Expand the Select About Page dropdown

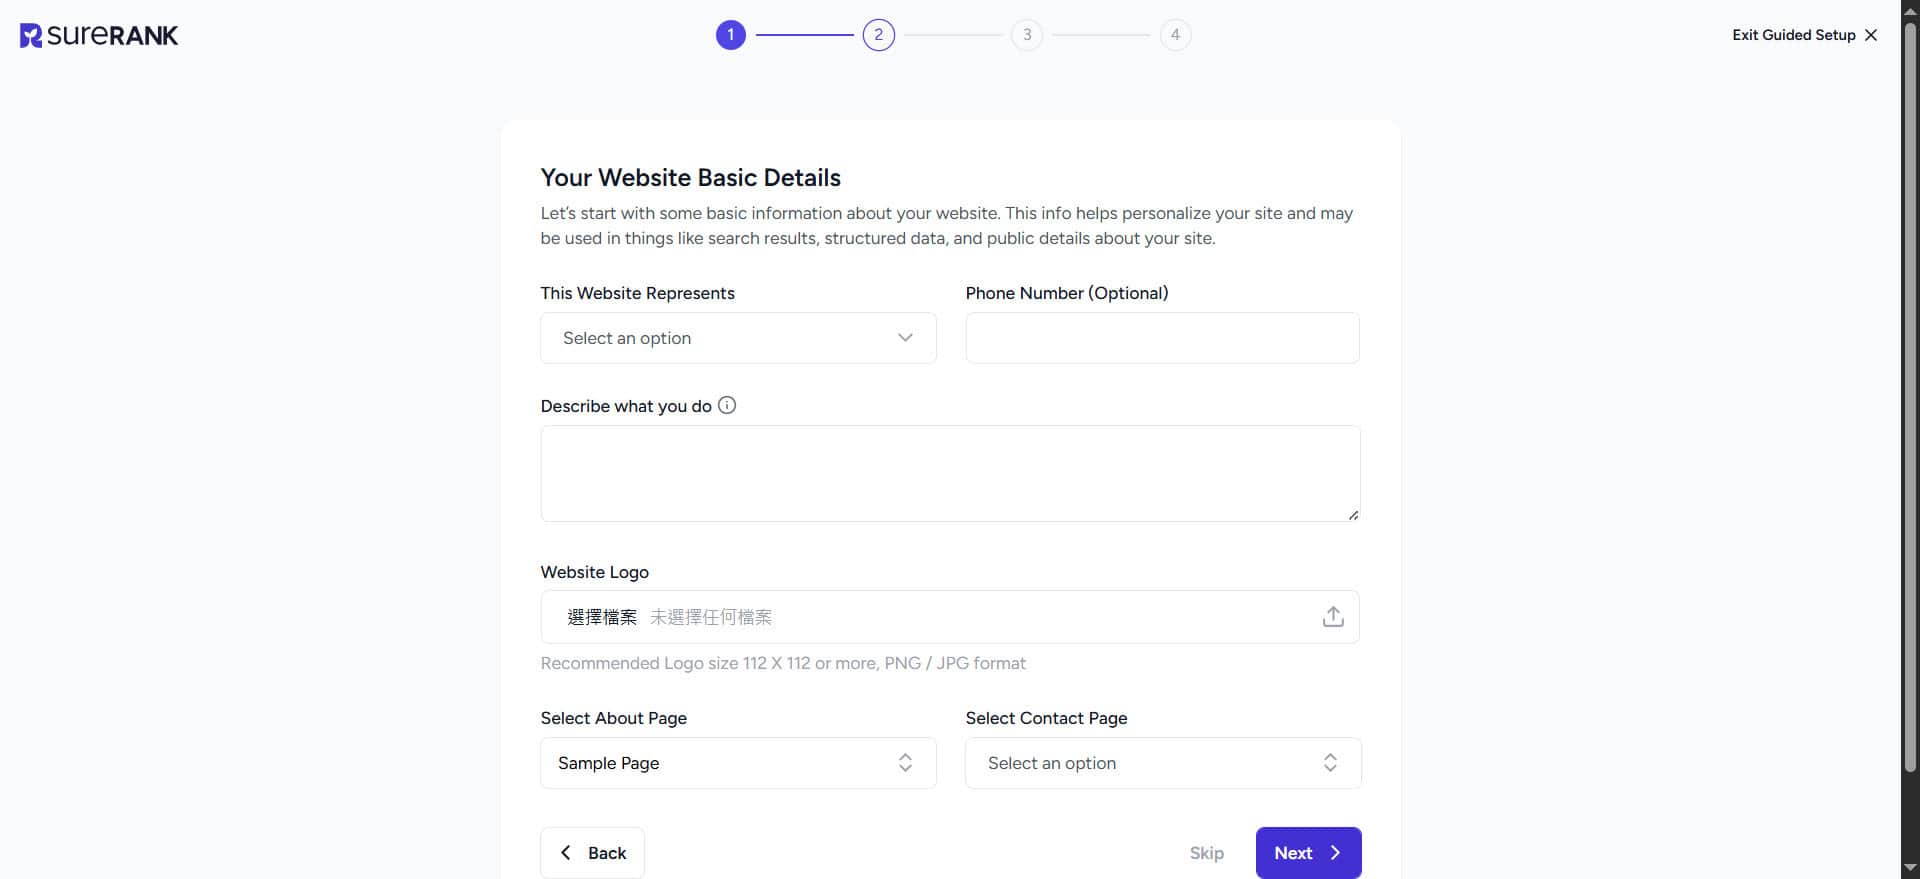[x=738, y=763]
